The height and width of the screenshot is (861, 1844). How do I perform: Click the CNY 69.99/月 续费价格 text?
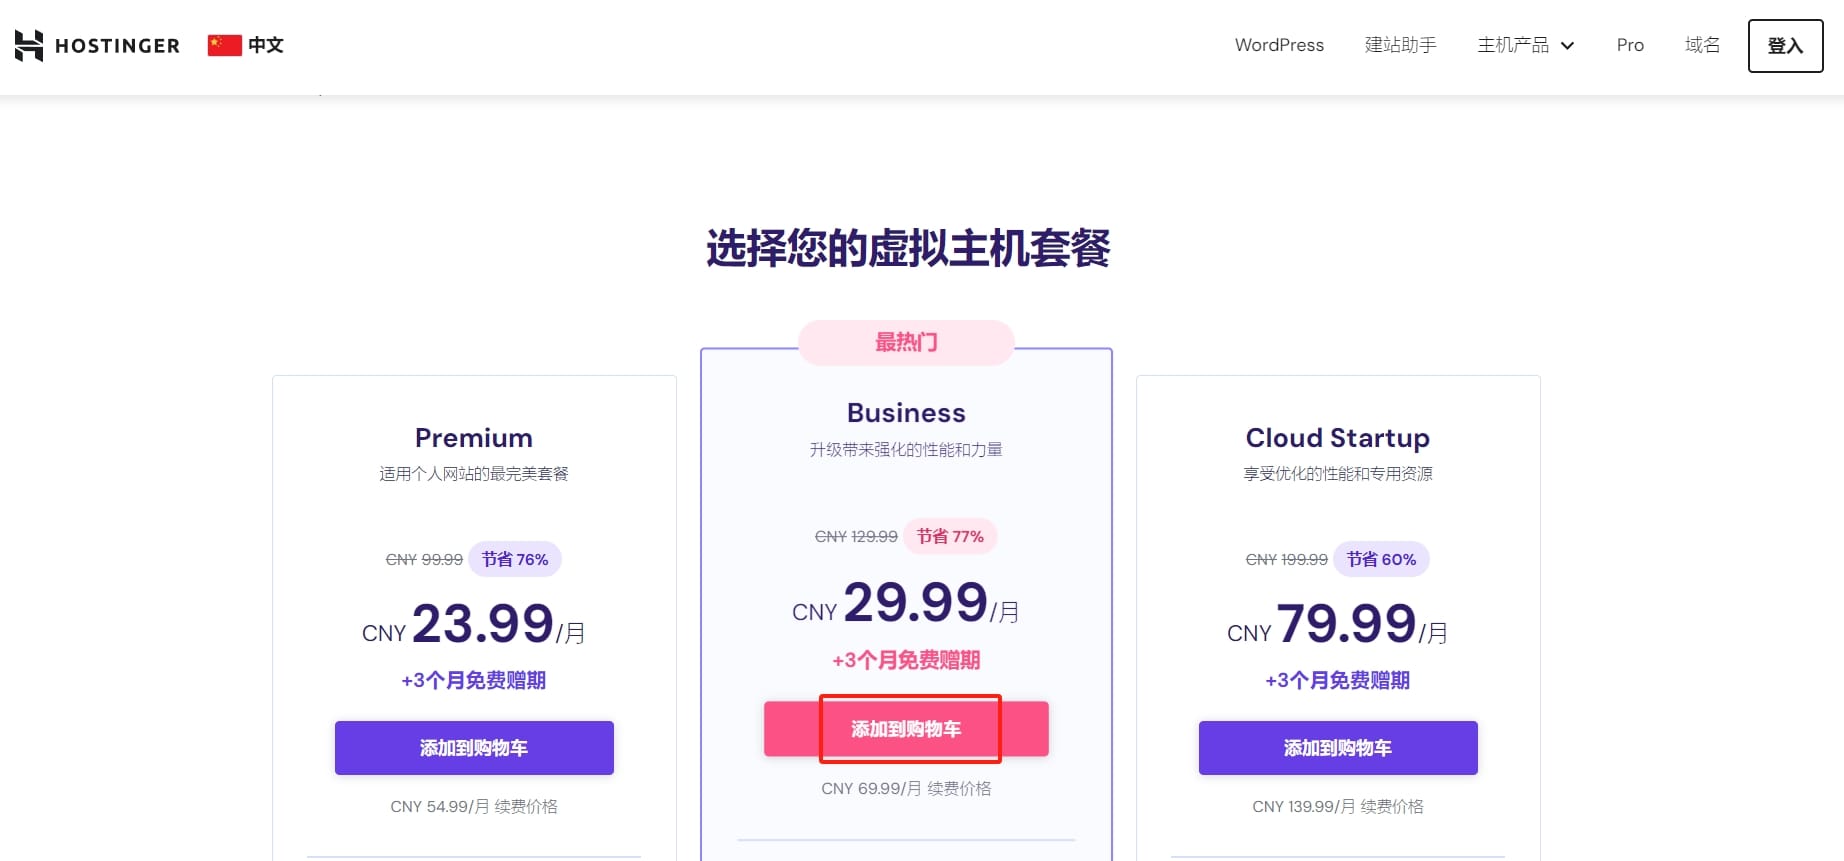point(906,788)
